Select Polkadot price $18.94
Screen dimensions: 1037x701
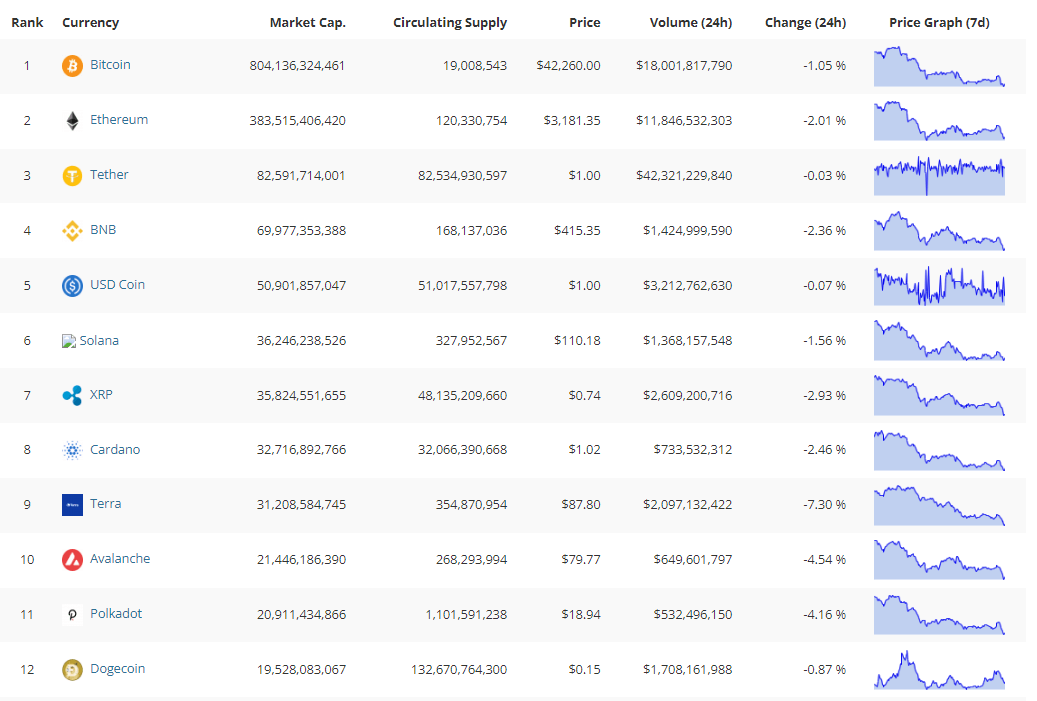581,614
